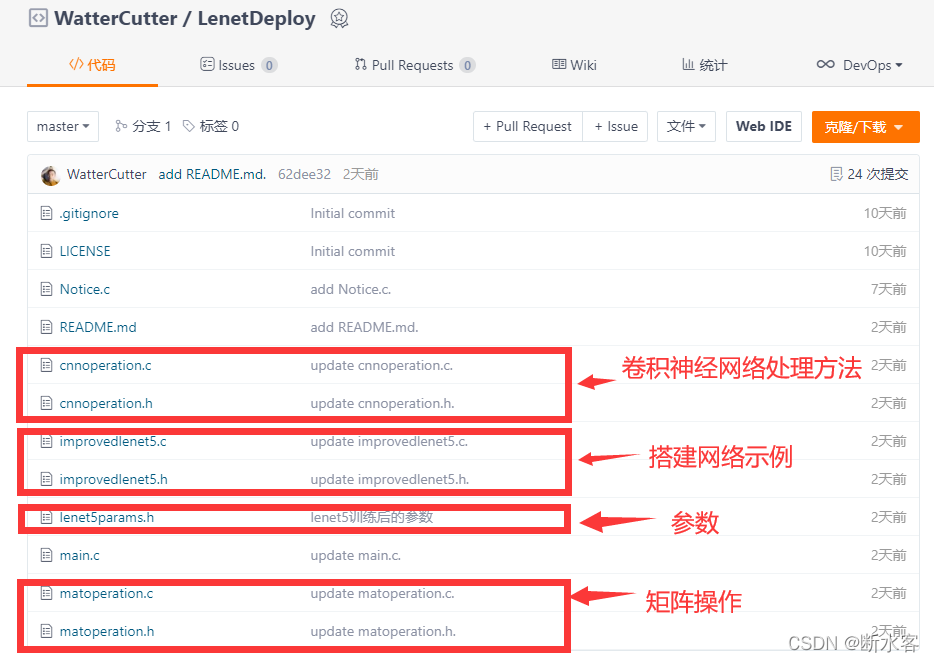This screenshot has width=934, height=662.
Task: Click the file icon for Notice.c
Action: pos(46,290)
